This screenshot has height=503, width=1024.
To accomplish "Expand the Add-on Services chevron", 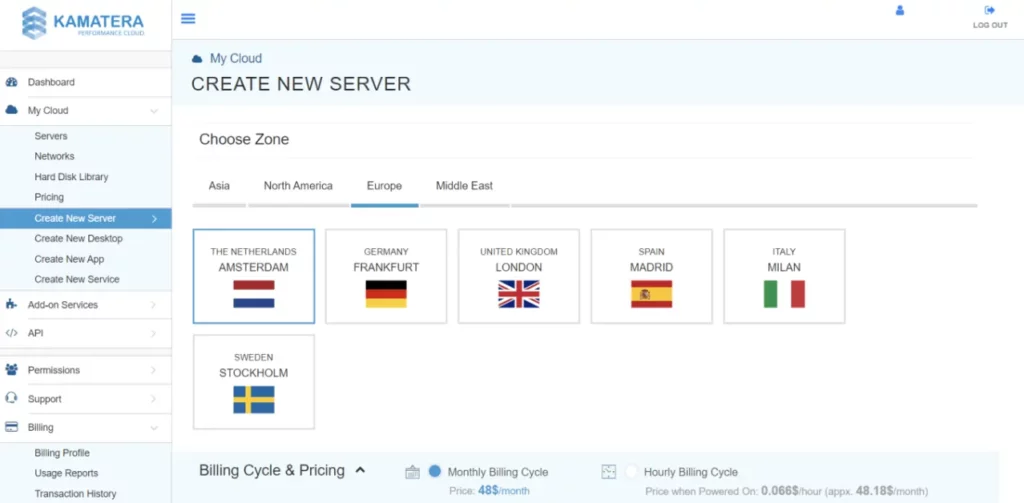I will click(x=153, y=304).
